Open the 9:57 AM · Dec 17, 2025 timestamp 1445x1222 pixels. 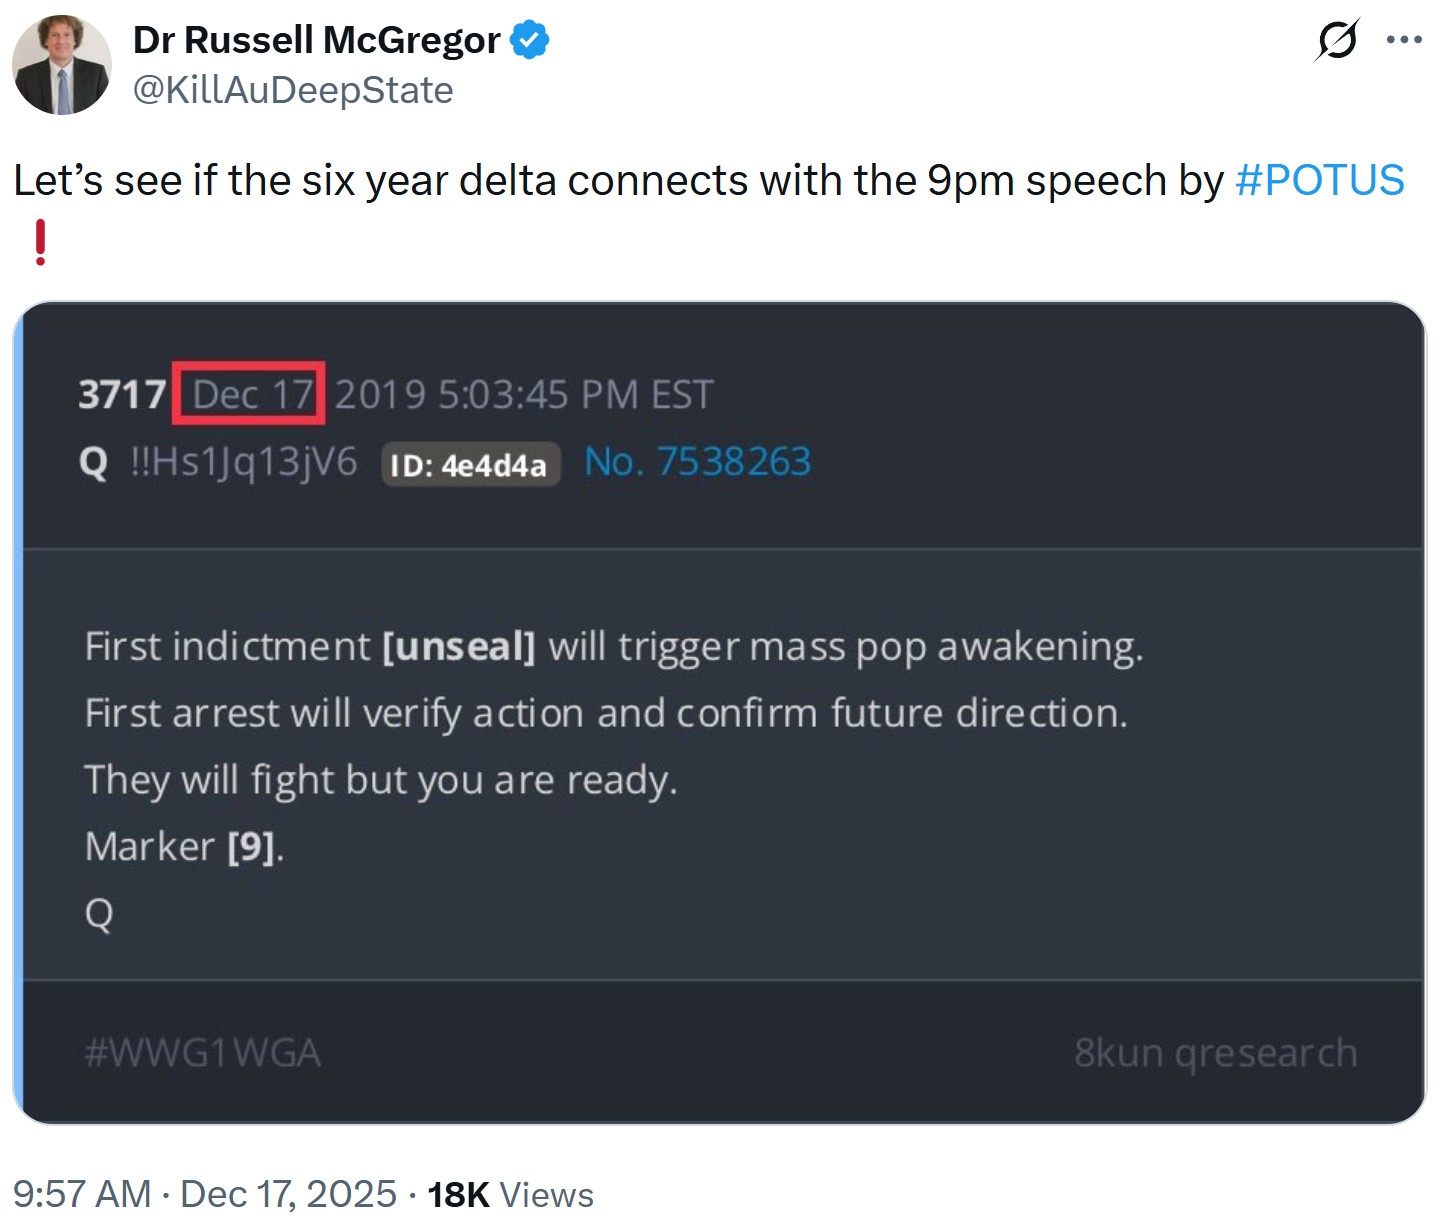point(205,1194)
